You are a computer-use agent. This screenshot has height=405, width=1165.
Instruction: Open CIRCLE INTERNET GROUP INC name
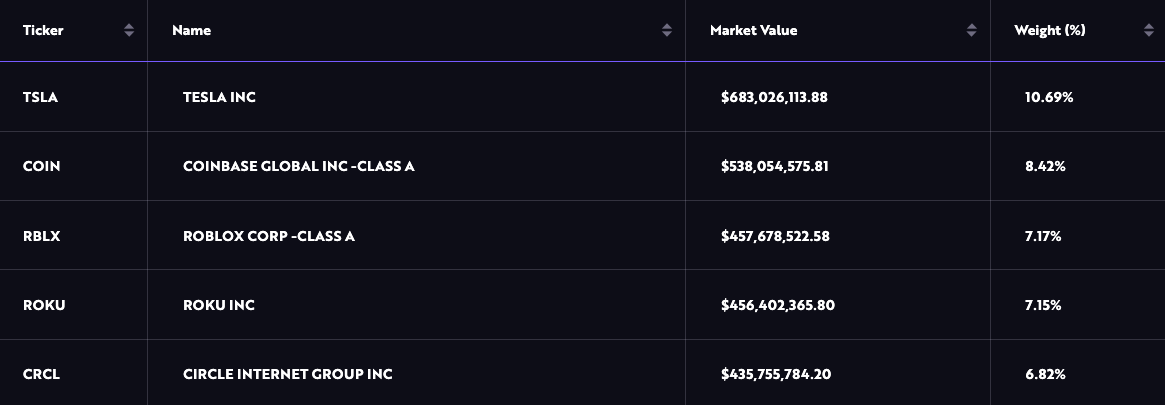287,375
